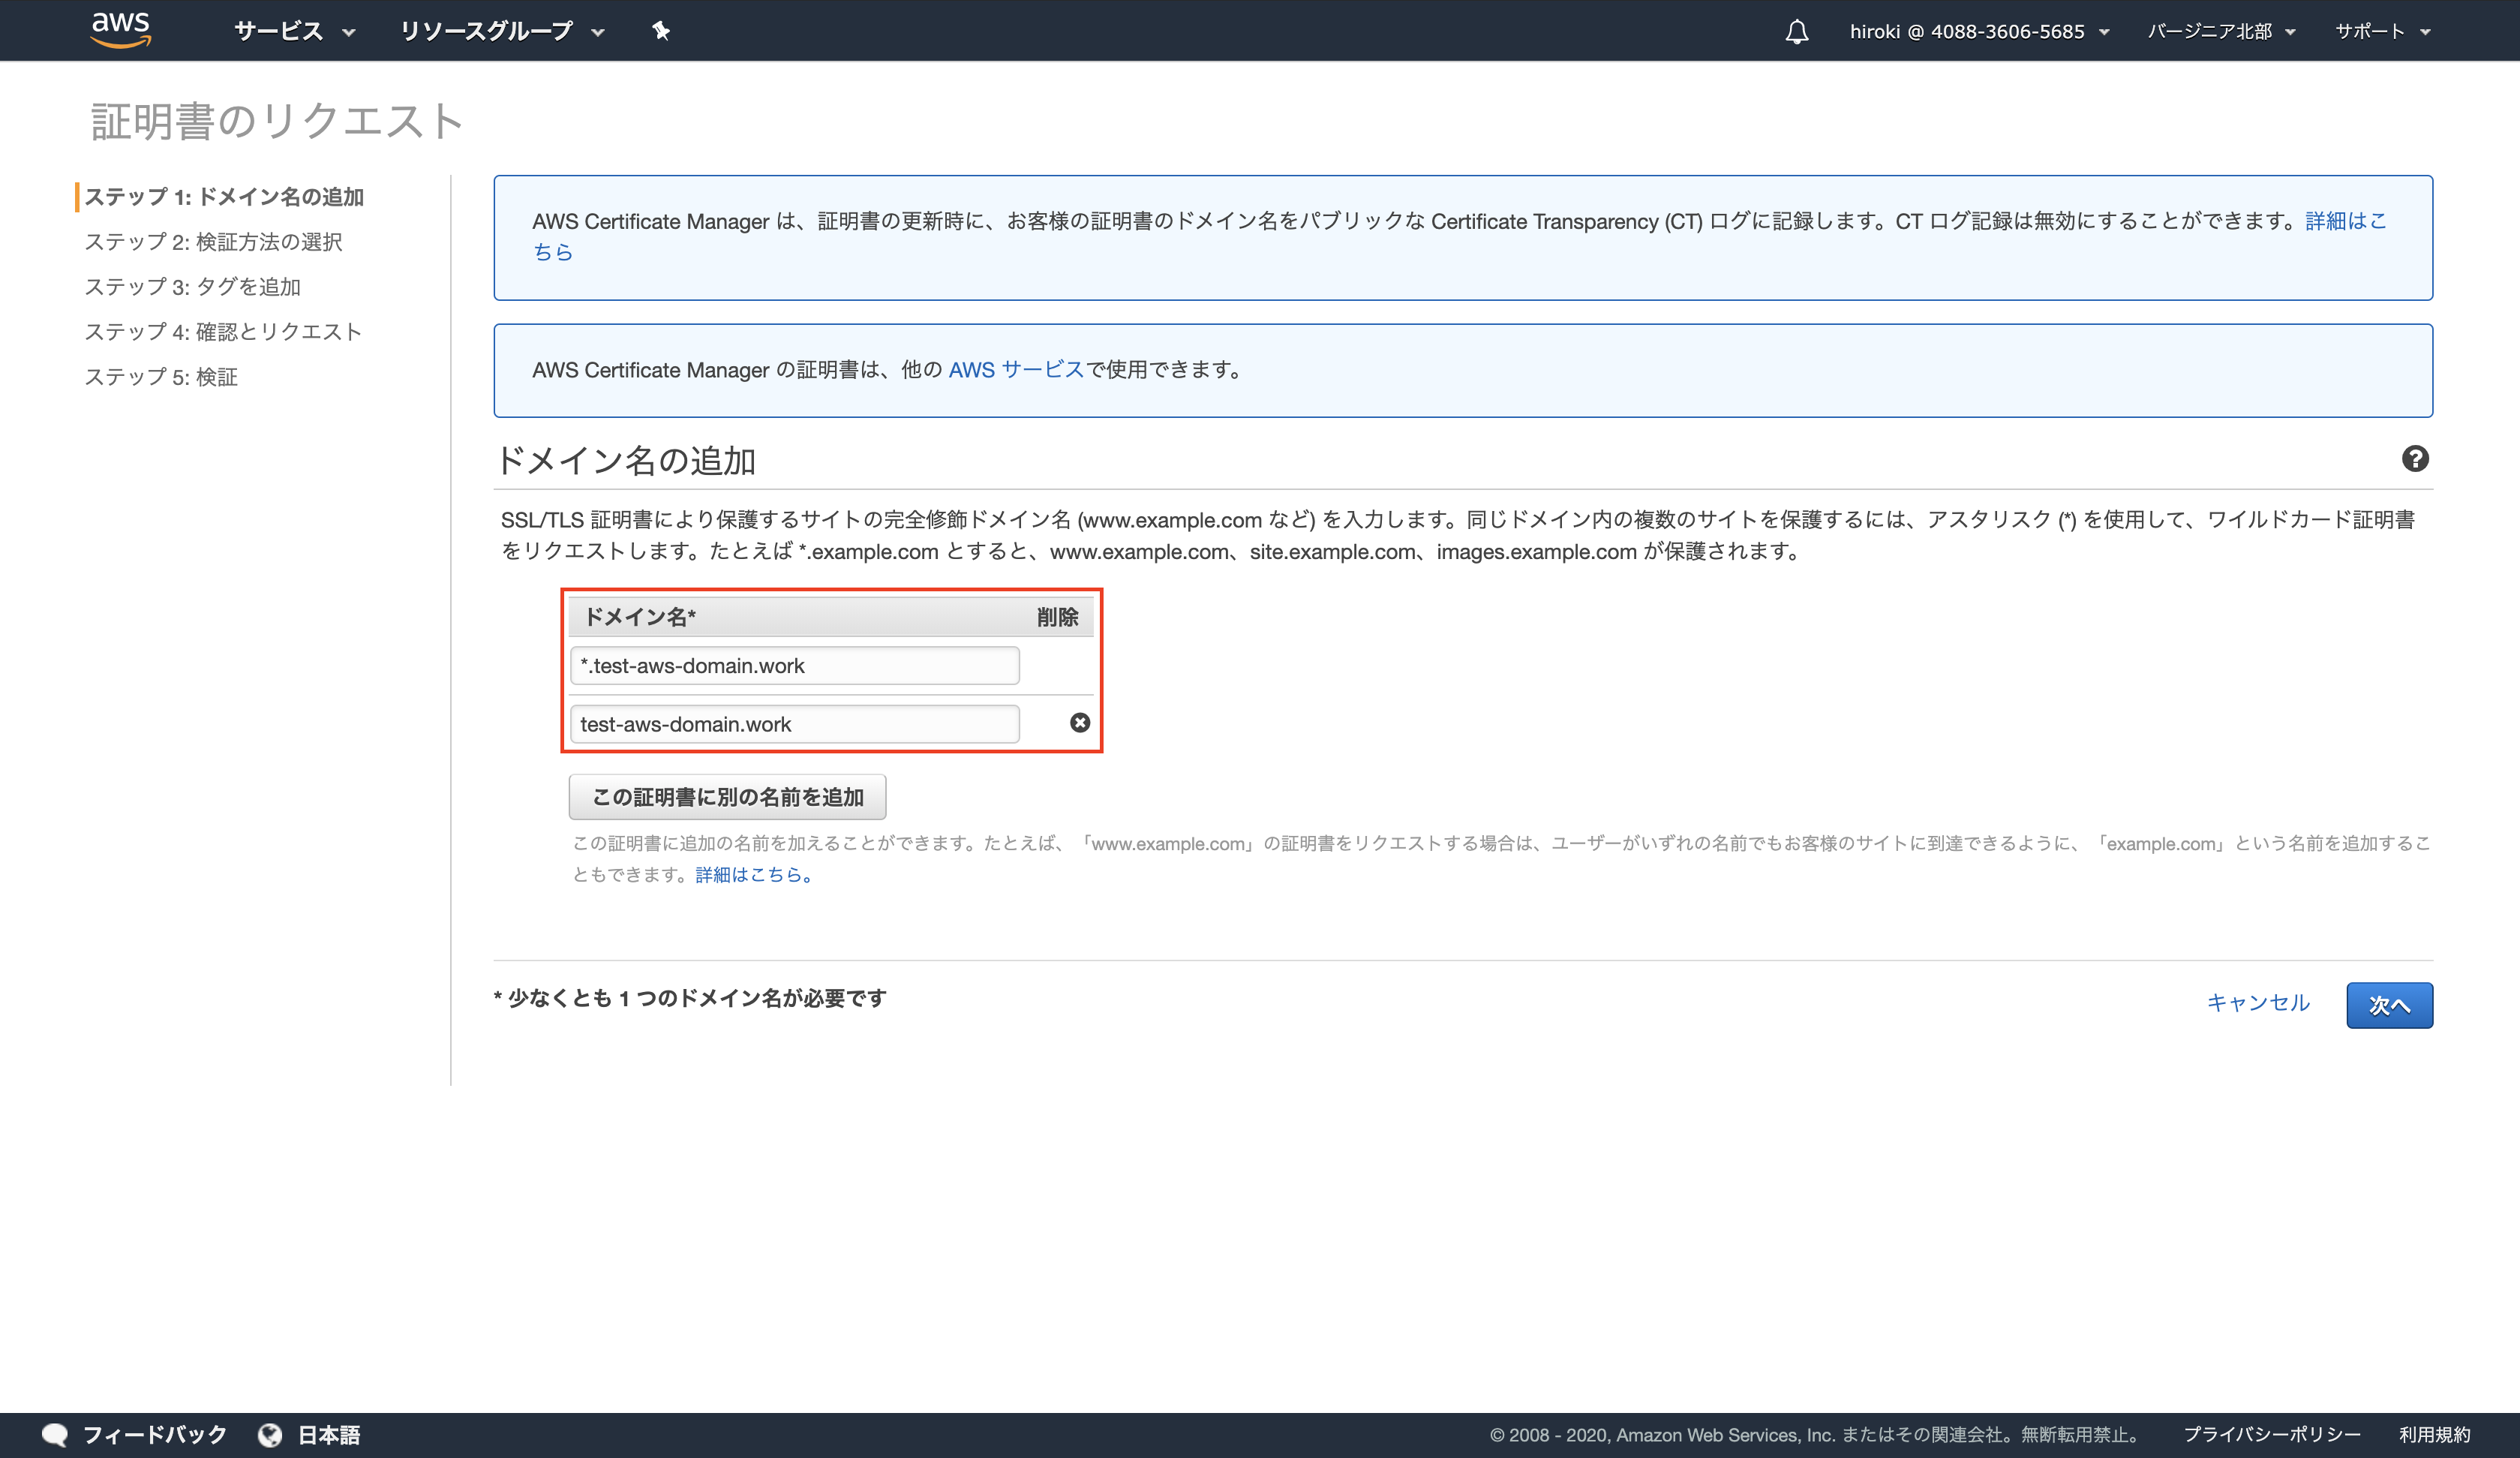Click この証明書に別の名前を追加 button
This screenshot has width=2520, height=1458.
[x=727, y=797]
